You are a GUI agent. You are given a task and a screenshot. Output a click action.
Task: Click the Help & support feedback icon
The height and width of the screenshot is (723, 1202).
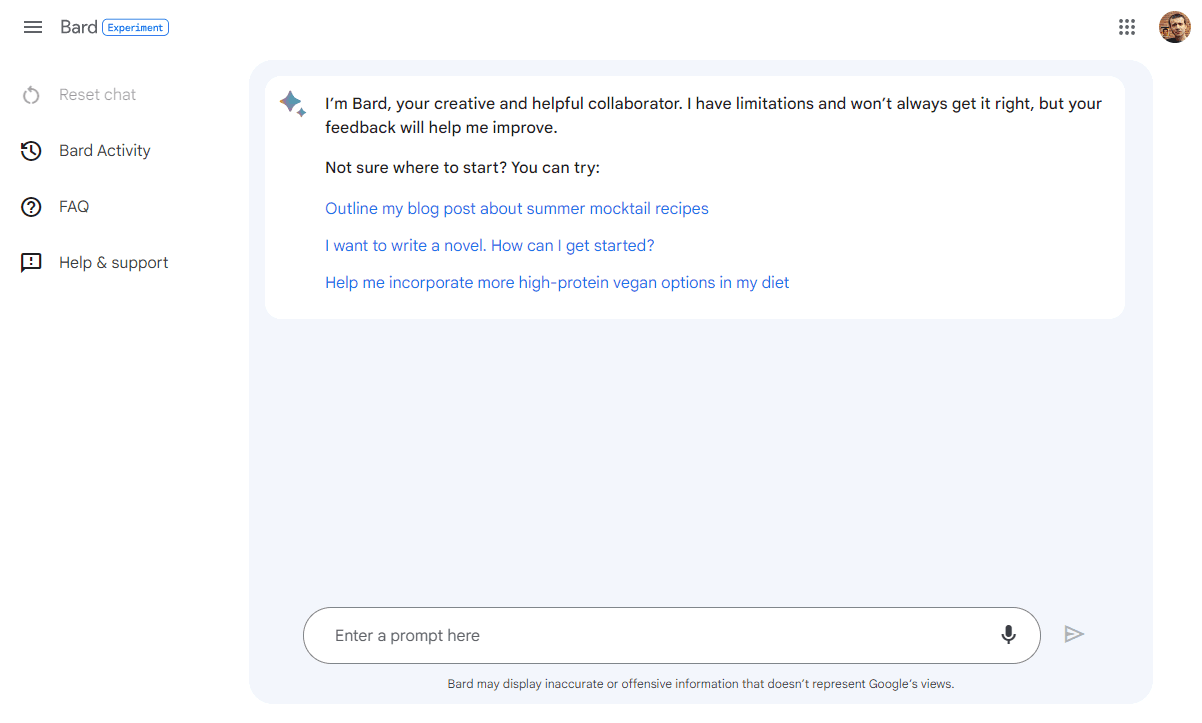(31, 263)
